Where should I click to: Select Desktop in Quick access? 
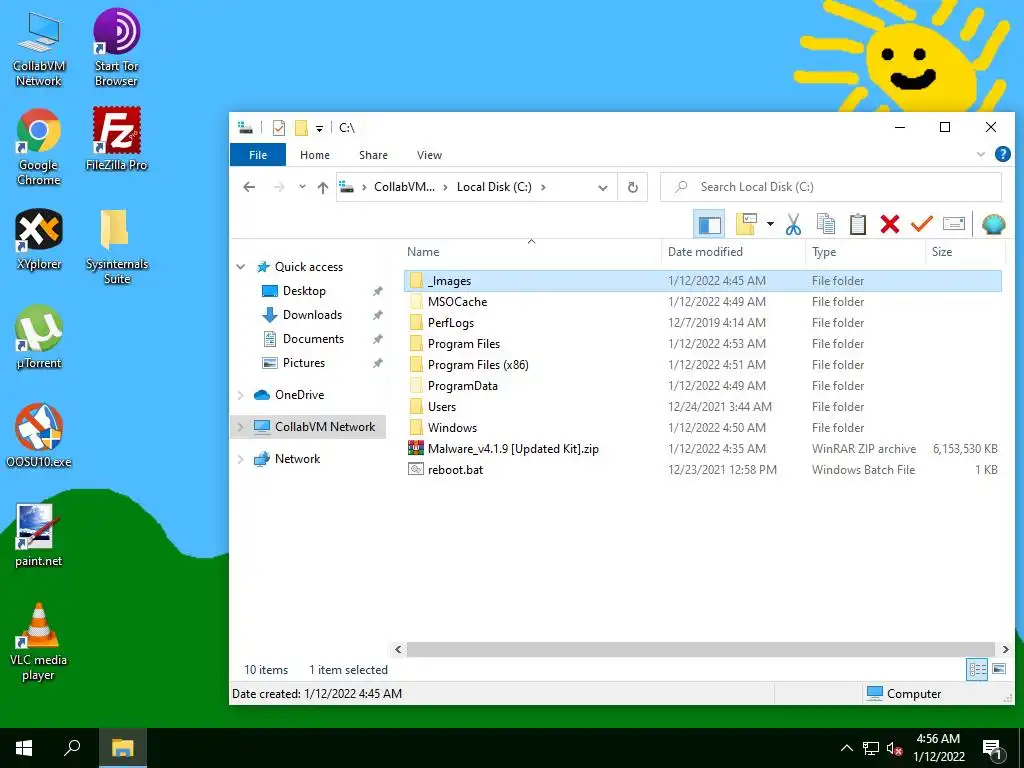(304, 291)
